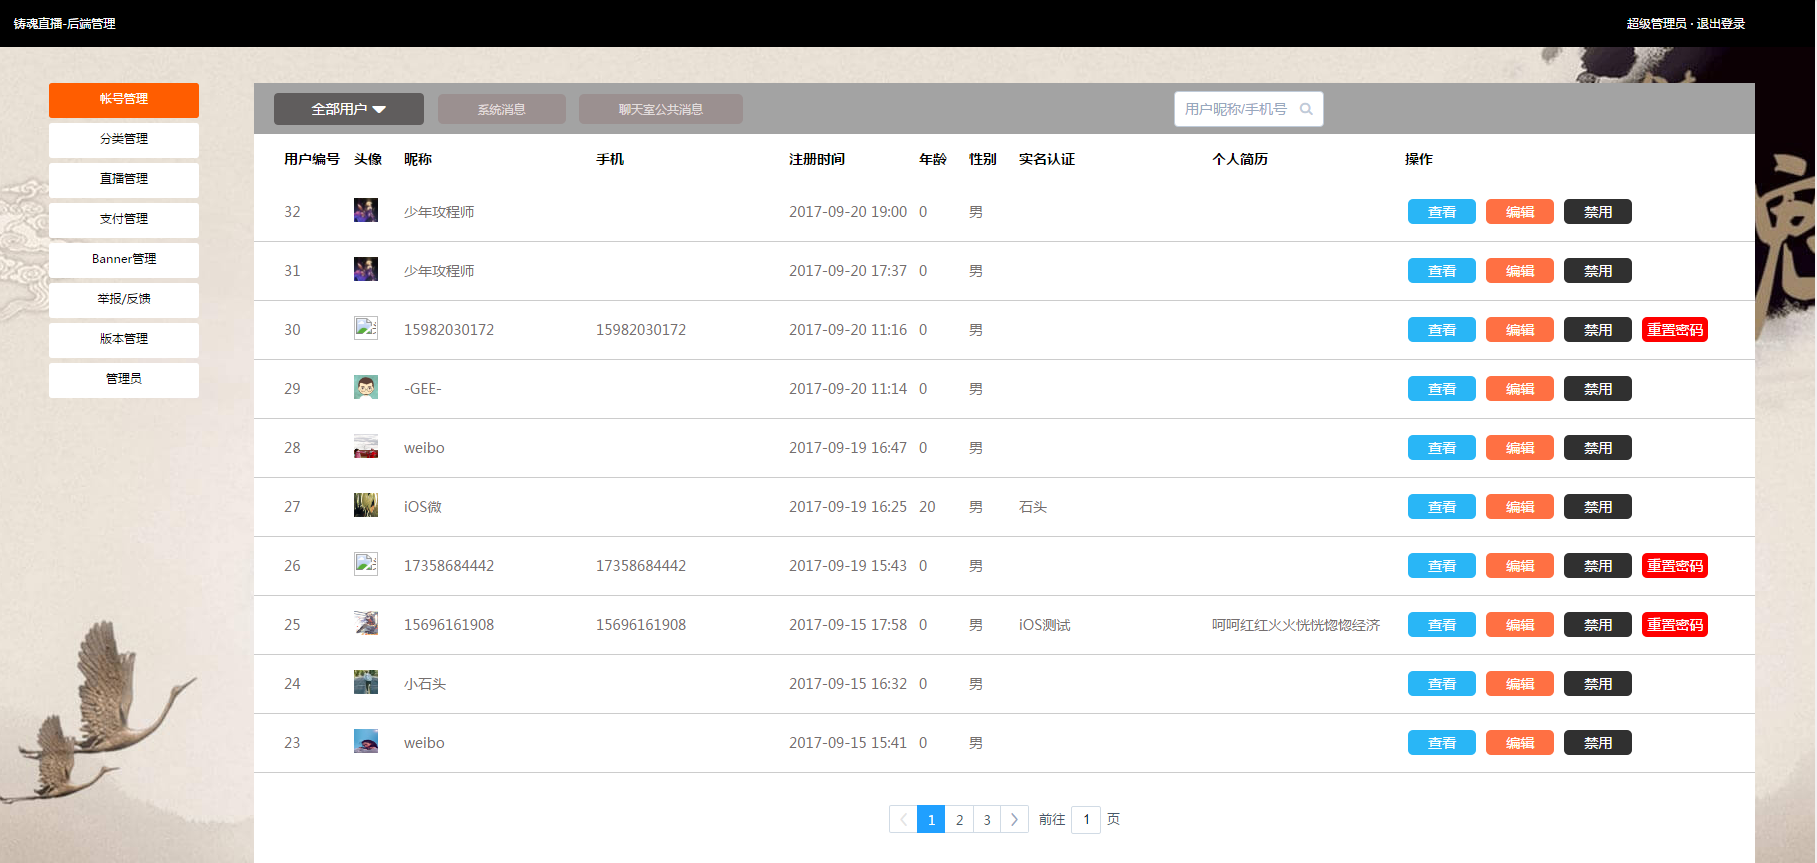Viewport: 1817px width, 863px height.
Task: Reset password for user 30
Action: 1675,330
